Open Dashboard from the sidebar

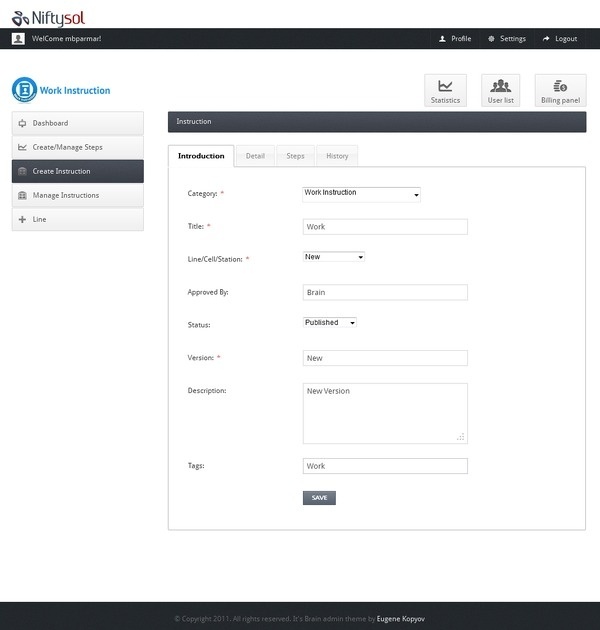click(78, 123)
